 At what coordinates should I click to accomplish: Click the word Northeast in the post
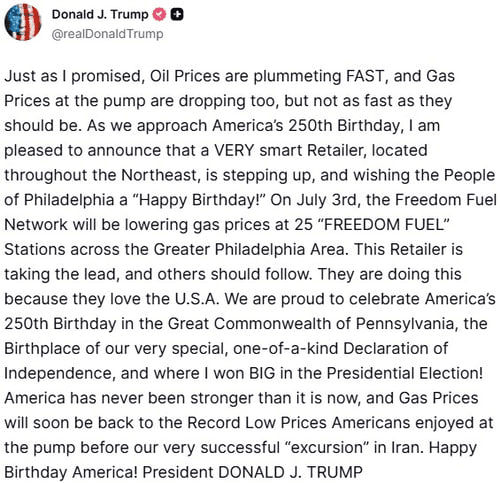[x=159, y=175]
